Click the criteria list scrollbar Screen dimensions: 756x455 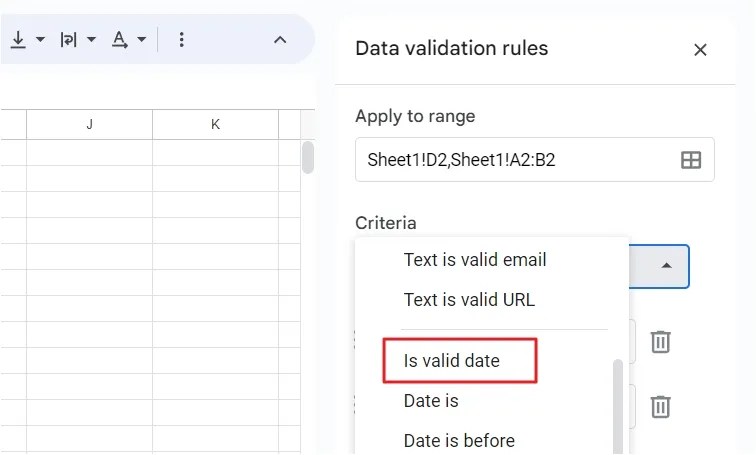(x=618, y=406)
